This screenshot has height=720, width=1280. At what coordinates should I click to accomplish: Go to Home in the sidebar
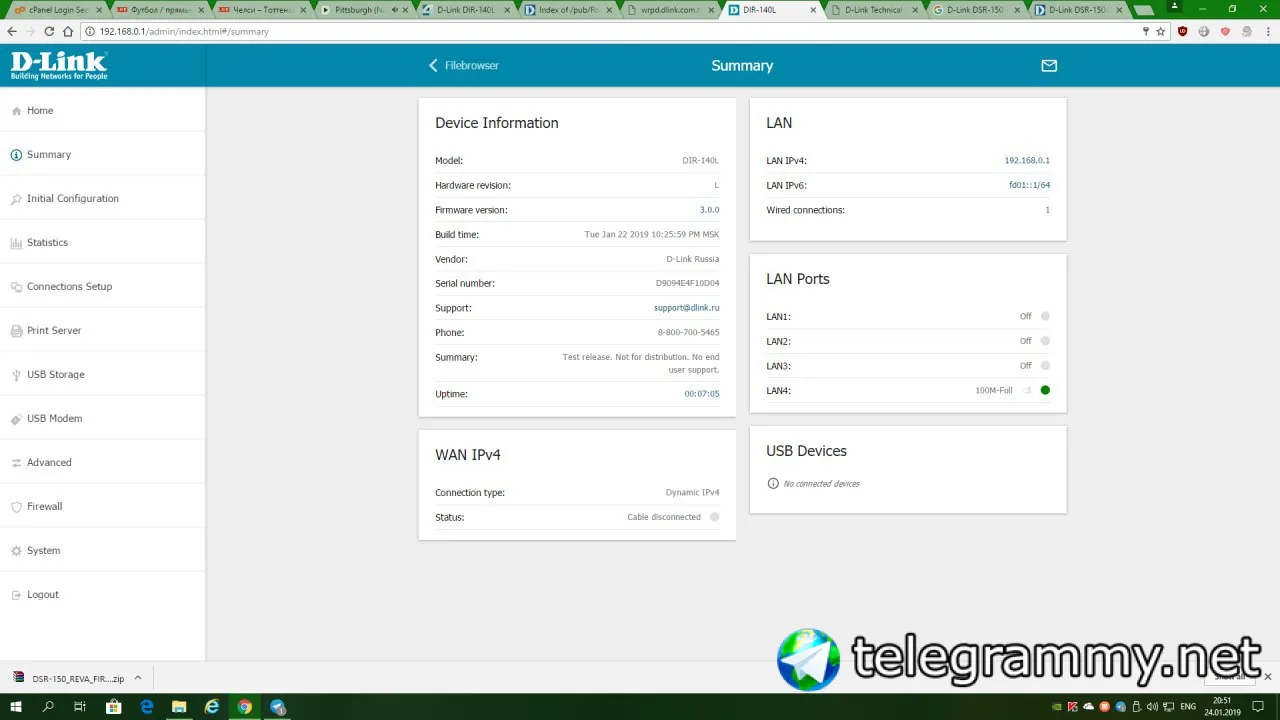click(x=103, y=111)
